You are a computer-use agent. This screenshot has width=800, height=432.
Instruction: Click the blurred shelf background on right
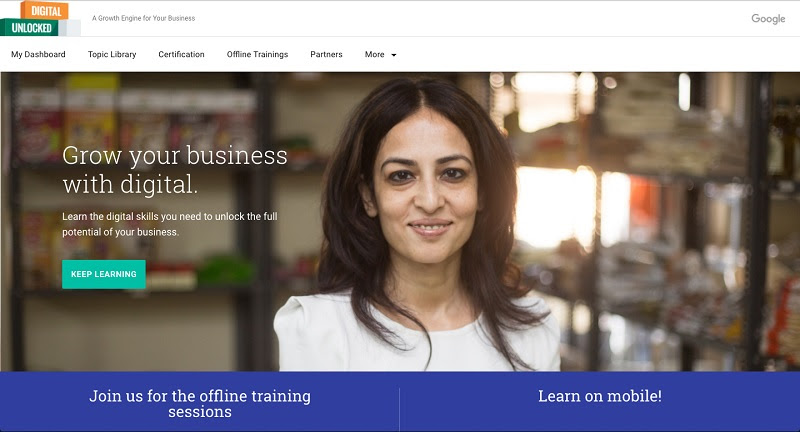pos(679,221)
